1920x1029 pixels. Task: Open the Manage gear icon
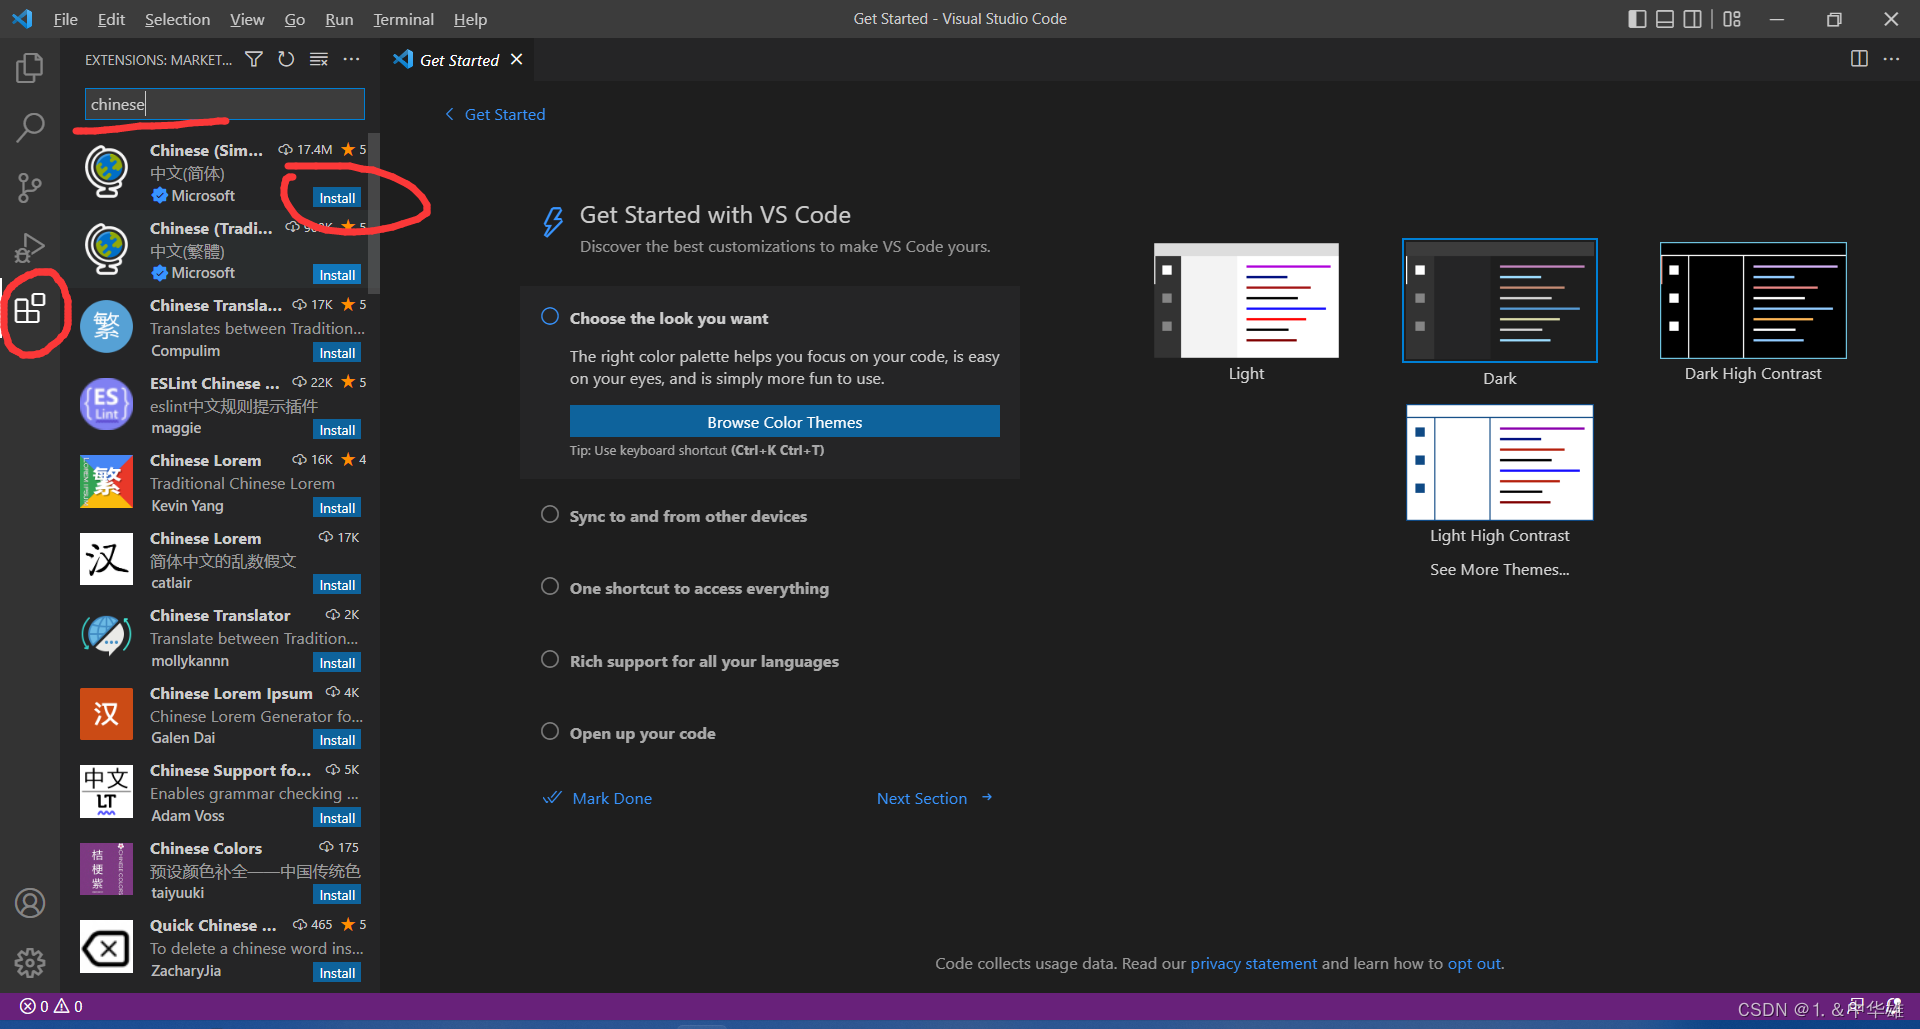30,962
